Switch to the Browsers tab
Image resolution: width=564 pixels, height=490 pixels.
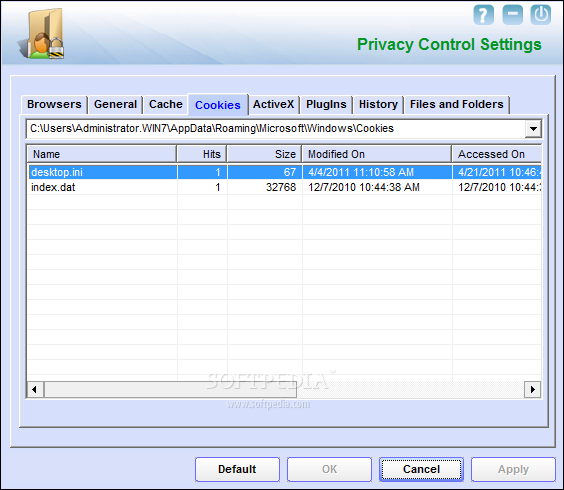click(54, 104)
